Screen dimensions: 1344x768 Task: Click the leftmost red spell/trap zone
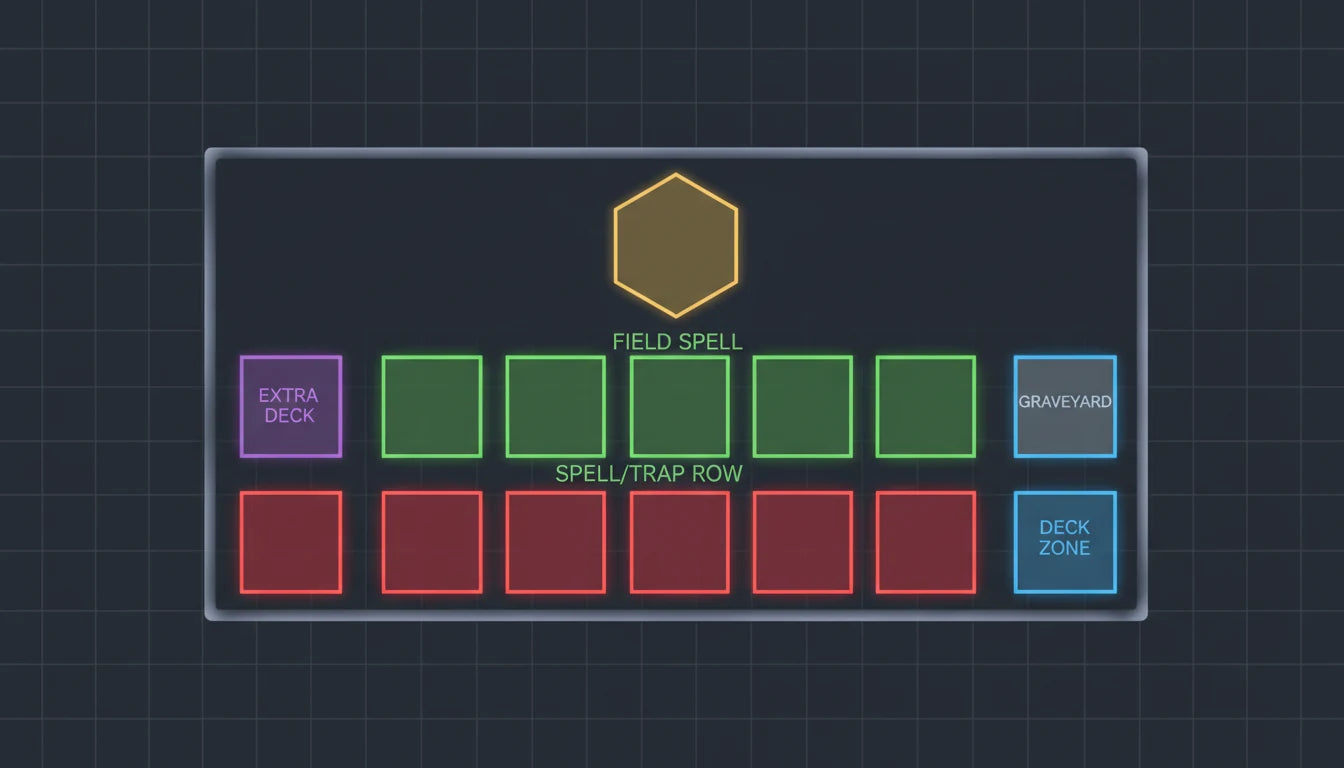[x=291, y=540]
